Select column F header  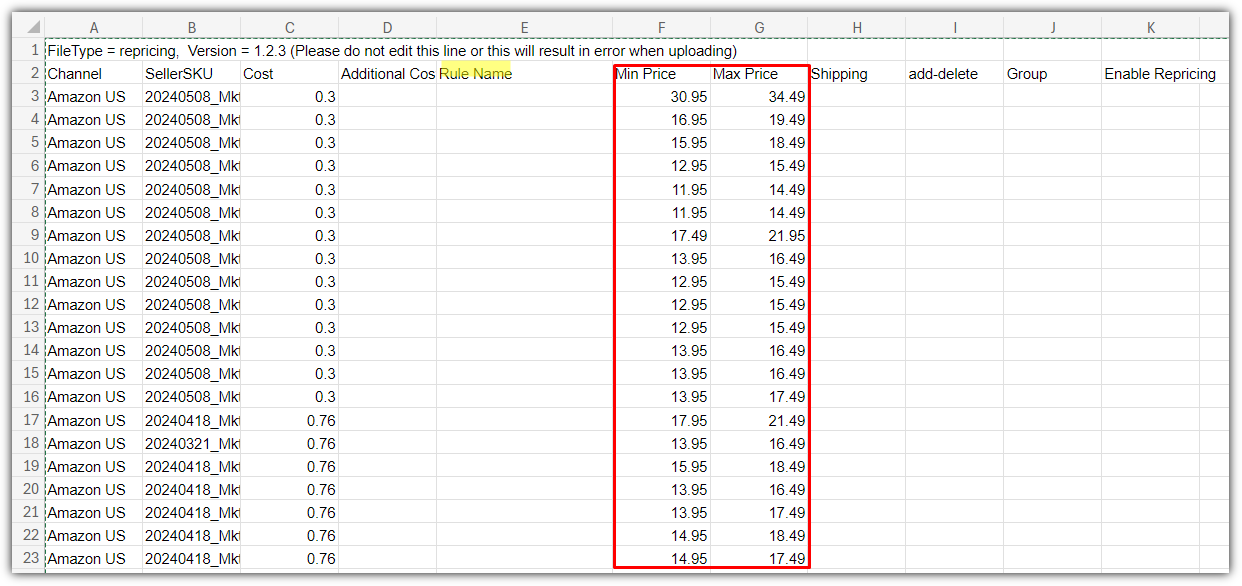point(661,28)
